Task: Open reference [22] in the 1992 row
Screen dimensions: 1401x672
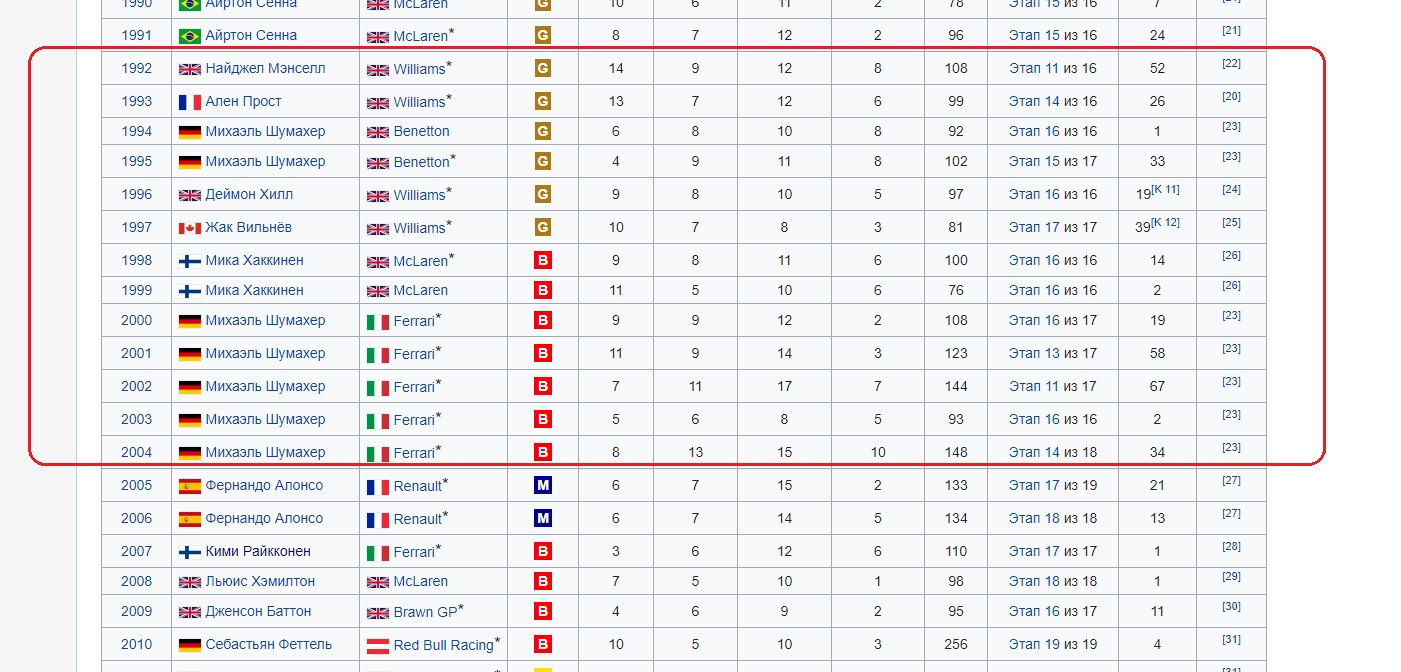Action: pos(1231,64)
